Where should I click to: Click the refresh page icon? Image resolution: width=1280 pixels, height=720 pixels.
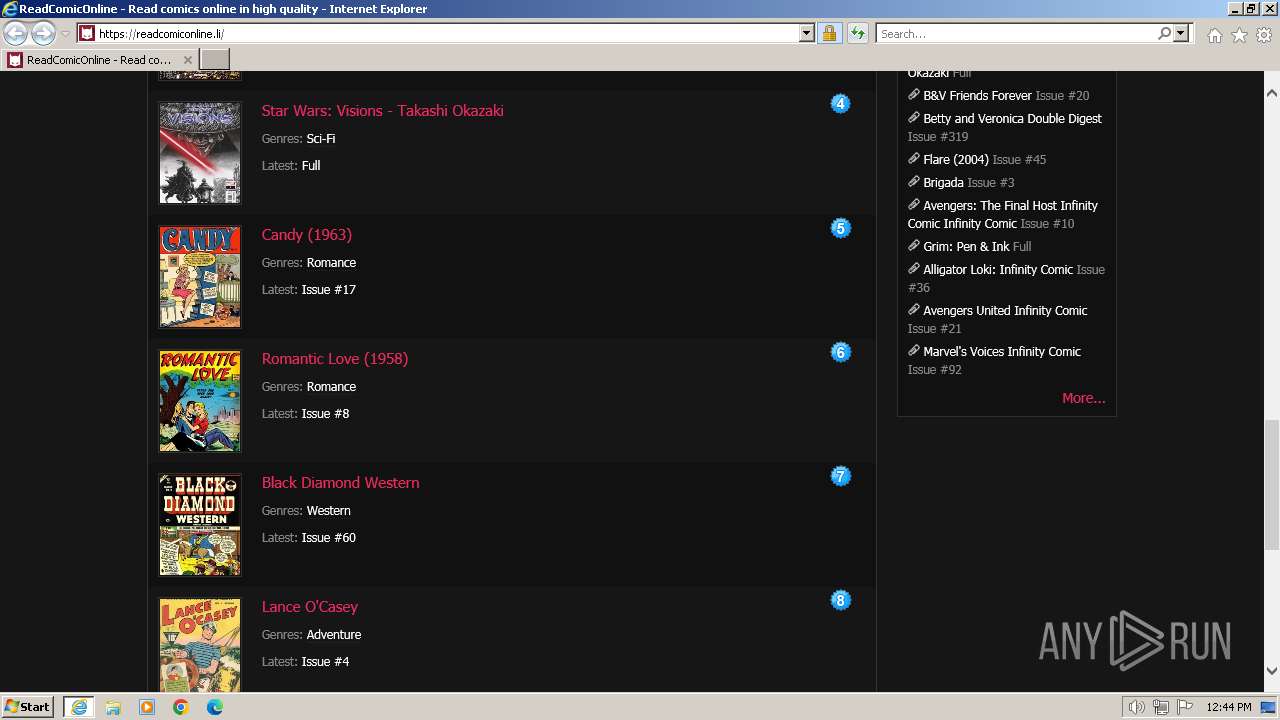click(x=857, y=33)
